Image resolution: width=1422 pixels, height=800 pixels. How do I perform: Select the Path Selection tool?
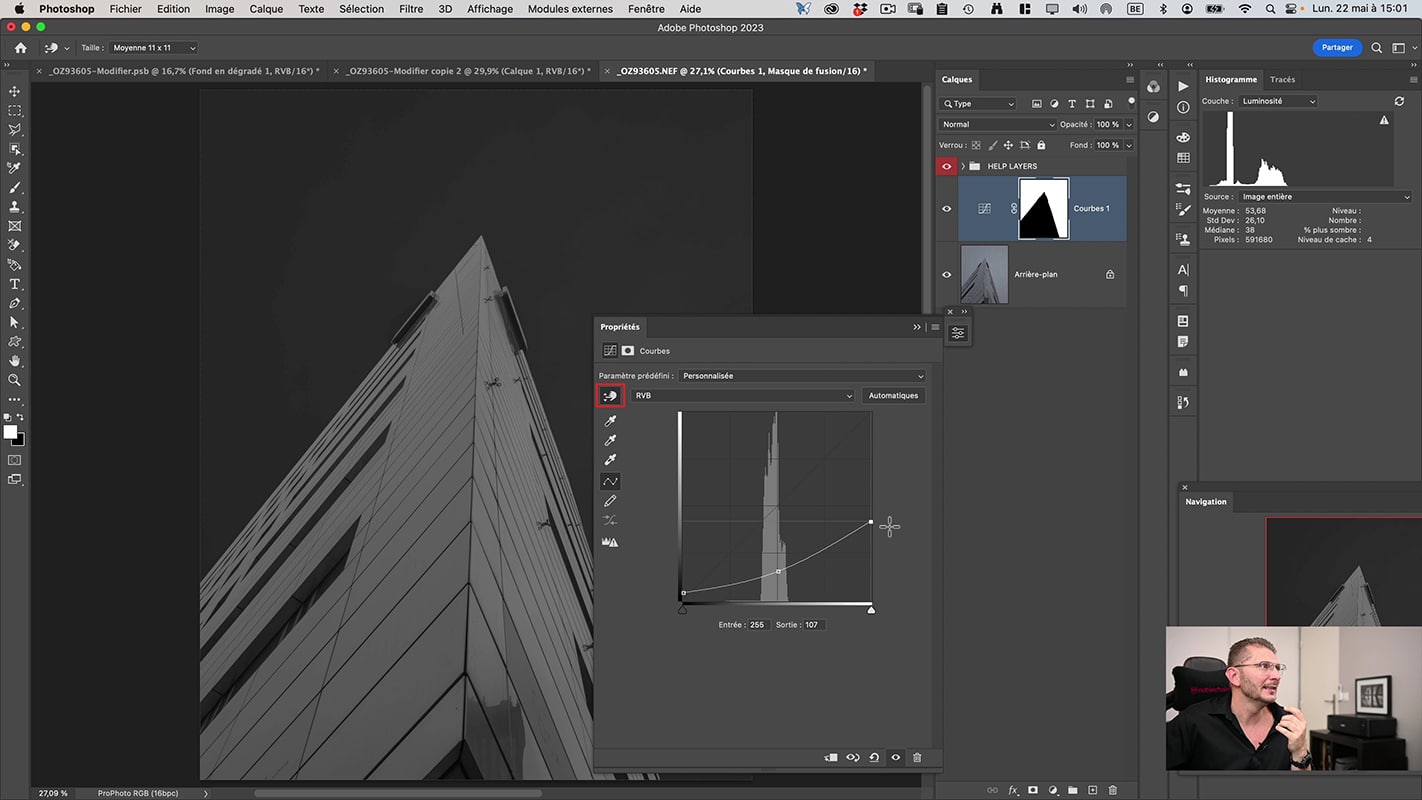point(15,322)
